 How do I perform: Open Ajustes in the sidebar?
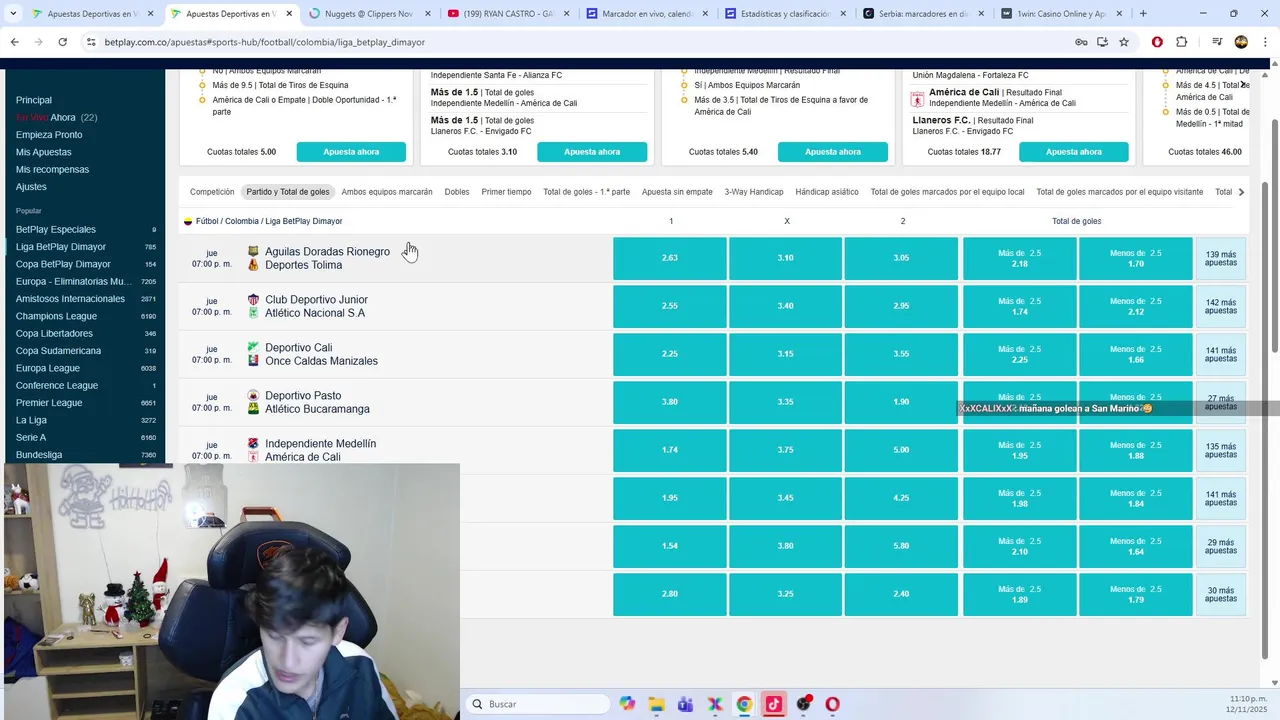click(x=31, y=187)
